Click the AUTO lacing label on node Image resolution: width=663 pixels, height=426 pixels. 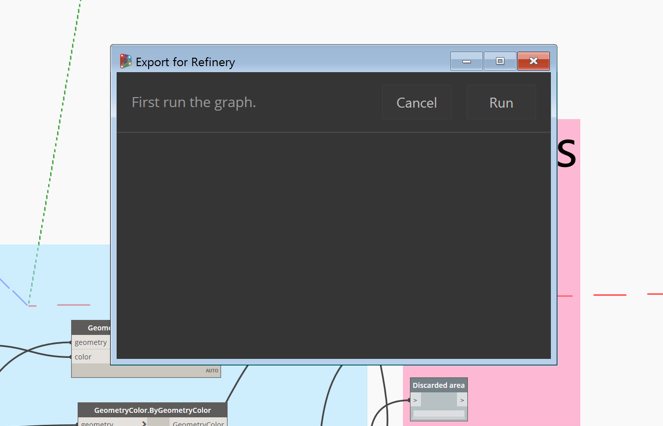pyautogui.click(x=211, y=371)
